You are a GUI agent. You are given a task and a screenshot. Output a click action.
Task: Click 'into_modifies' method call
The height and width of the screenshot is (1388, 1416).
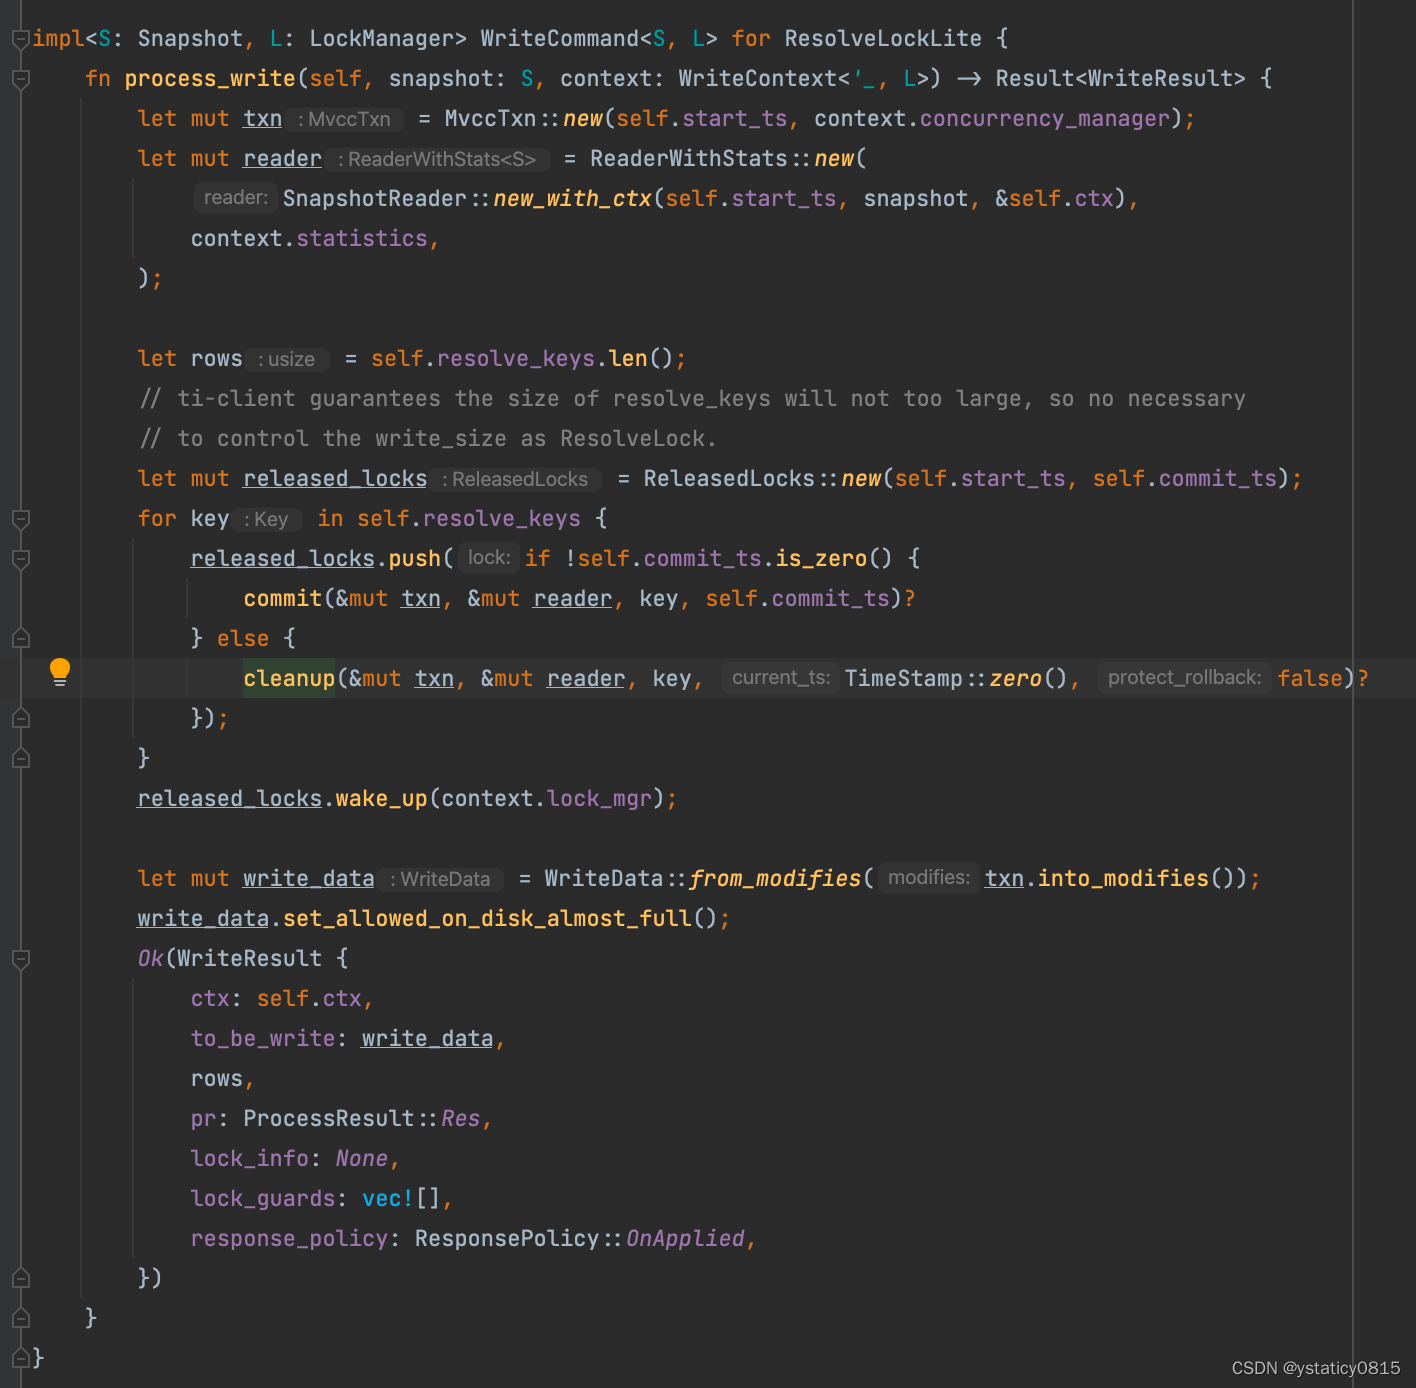(x=1123, y=879)
